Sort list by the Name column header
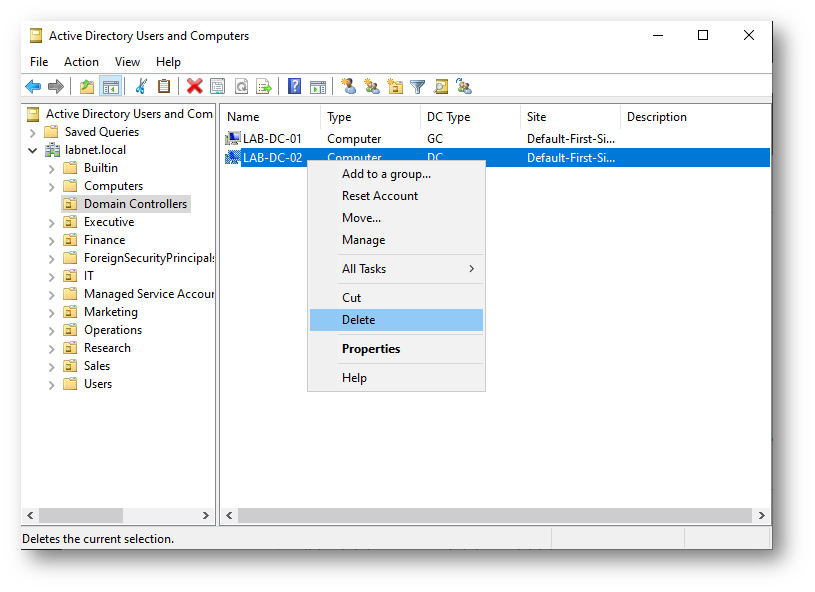Screen dimensions: 815x592 click(270, 117)
